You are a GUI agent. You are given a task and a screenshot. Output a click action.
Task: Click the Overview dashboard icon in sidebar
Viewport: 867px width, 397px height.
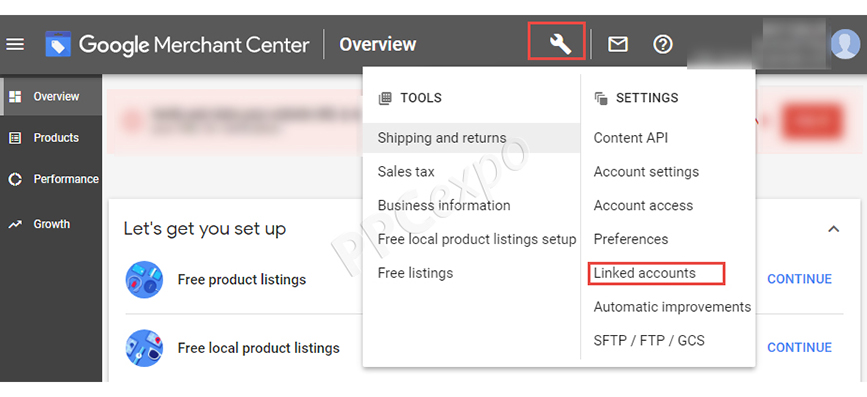click(x=15, y=97)
